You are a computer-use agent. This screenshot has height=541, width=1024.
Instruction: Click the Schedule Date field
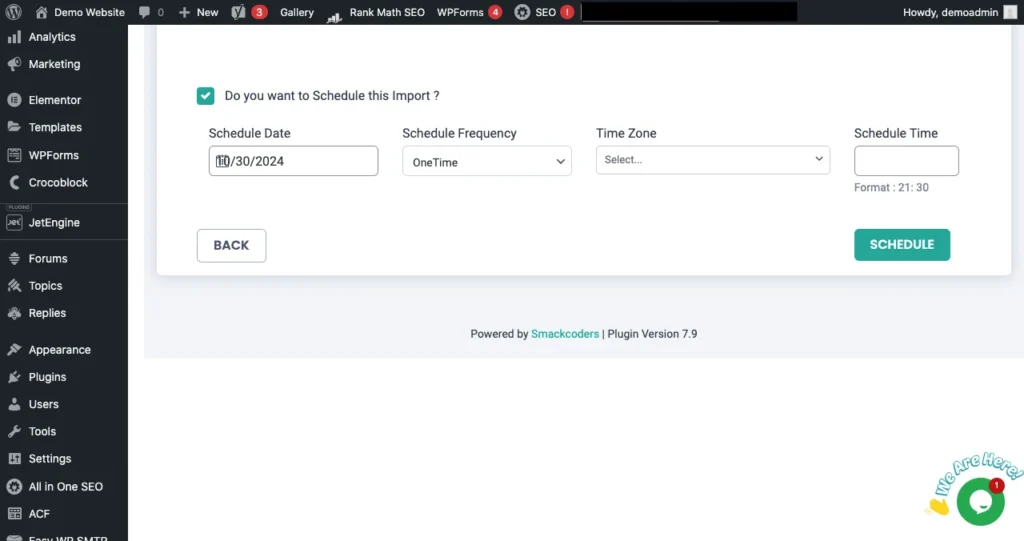click(293, 161)
